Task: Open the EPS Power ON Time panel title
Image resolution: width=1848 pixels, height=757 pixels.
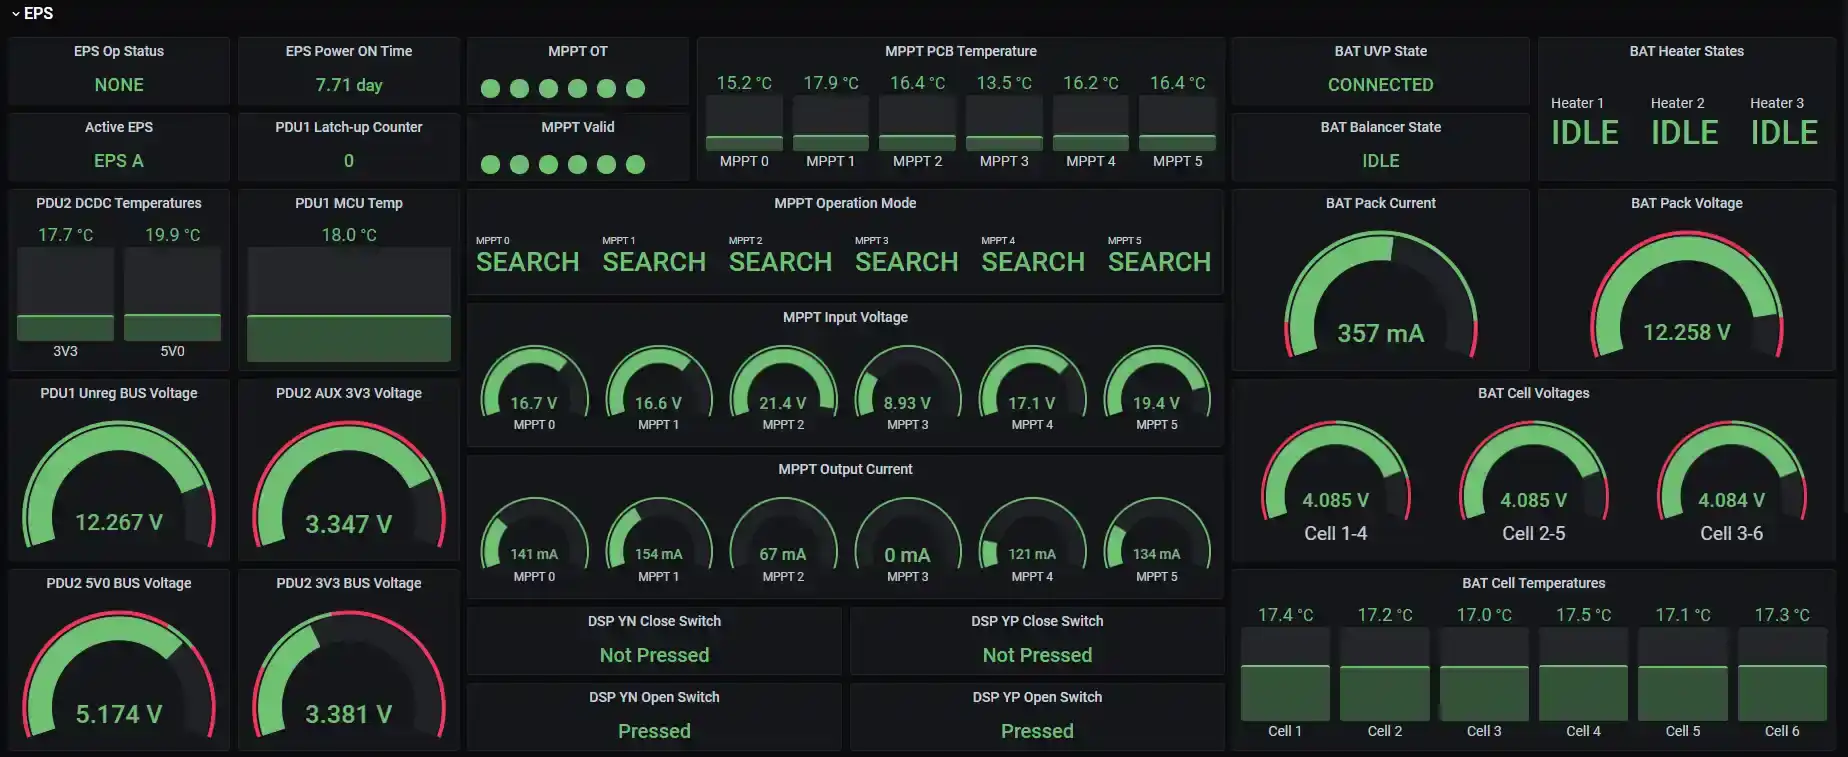Action: click(349, 51)
